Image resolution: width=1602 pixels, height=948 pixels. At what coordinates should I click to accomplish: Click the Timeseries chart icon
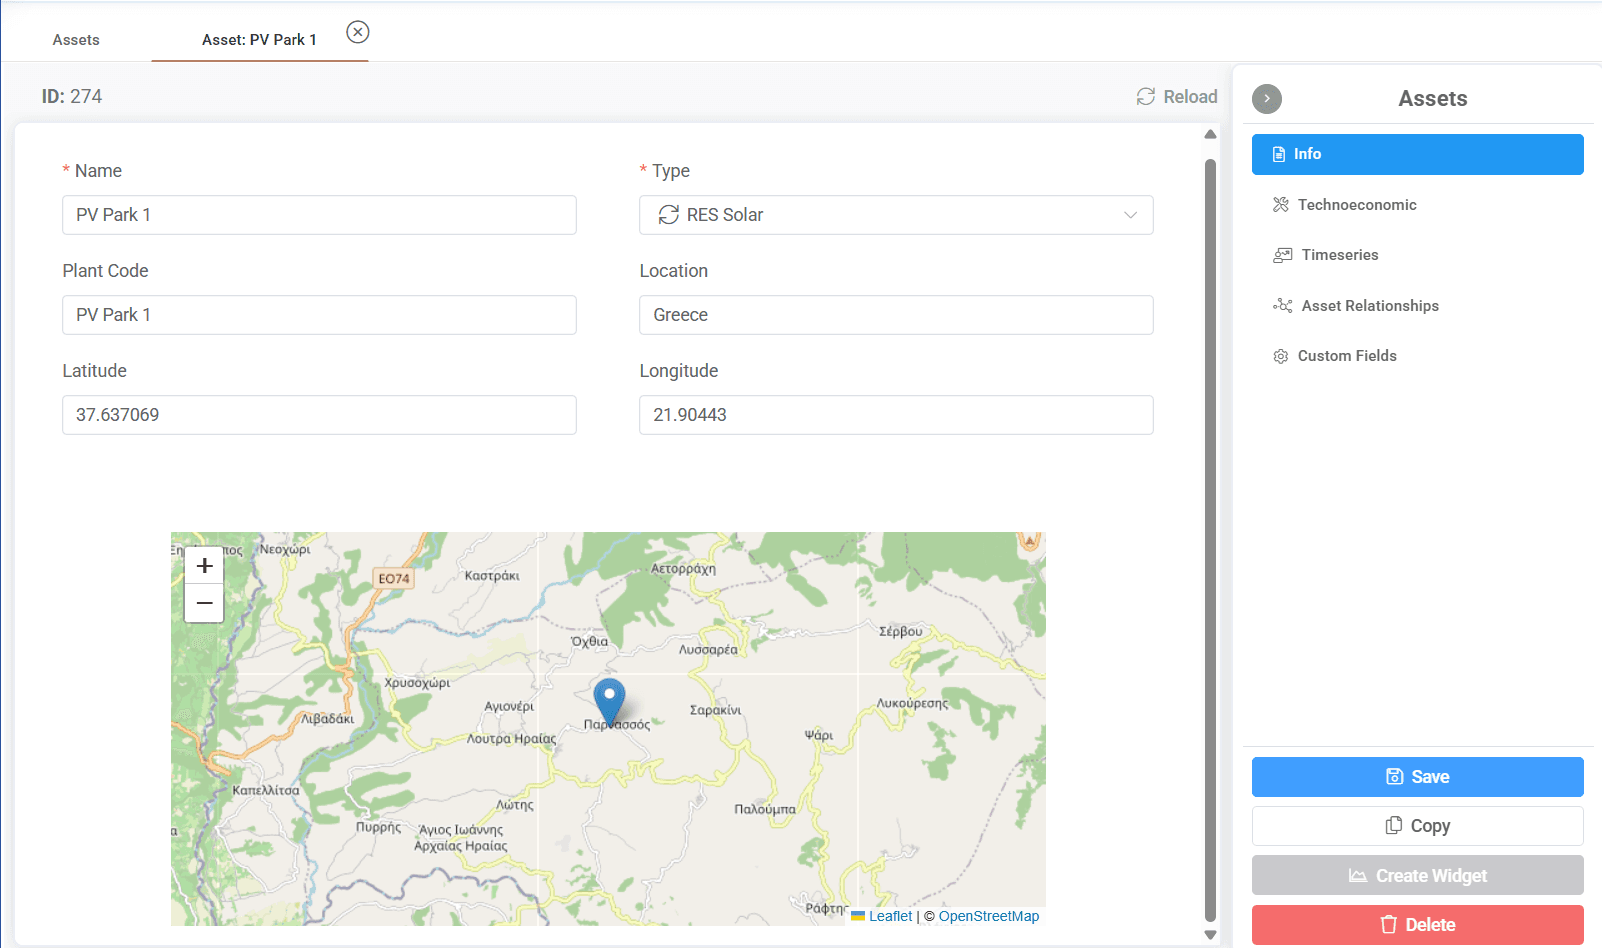pyautogui.click(x=1283, y=255)
